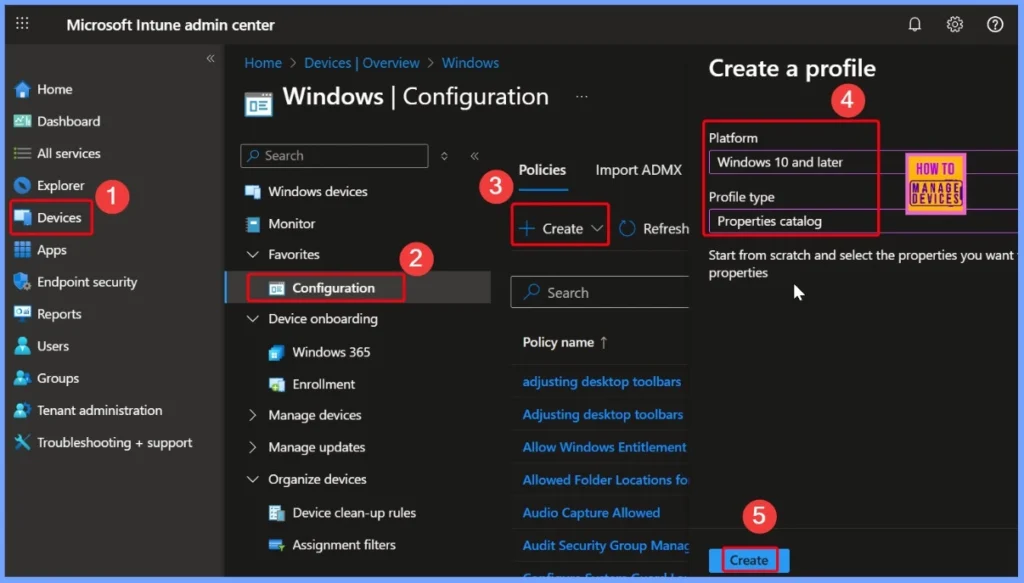
Task: Click the Troubleshooting + support wrench icon
Action: tap(22, 442)
